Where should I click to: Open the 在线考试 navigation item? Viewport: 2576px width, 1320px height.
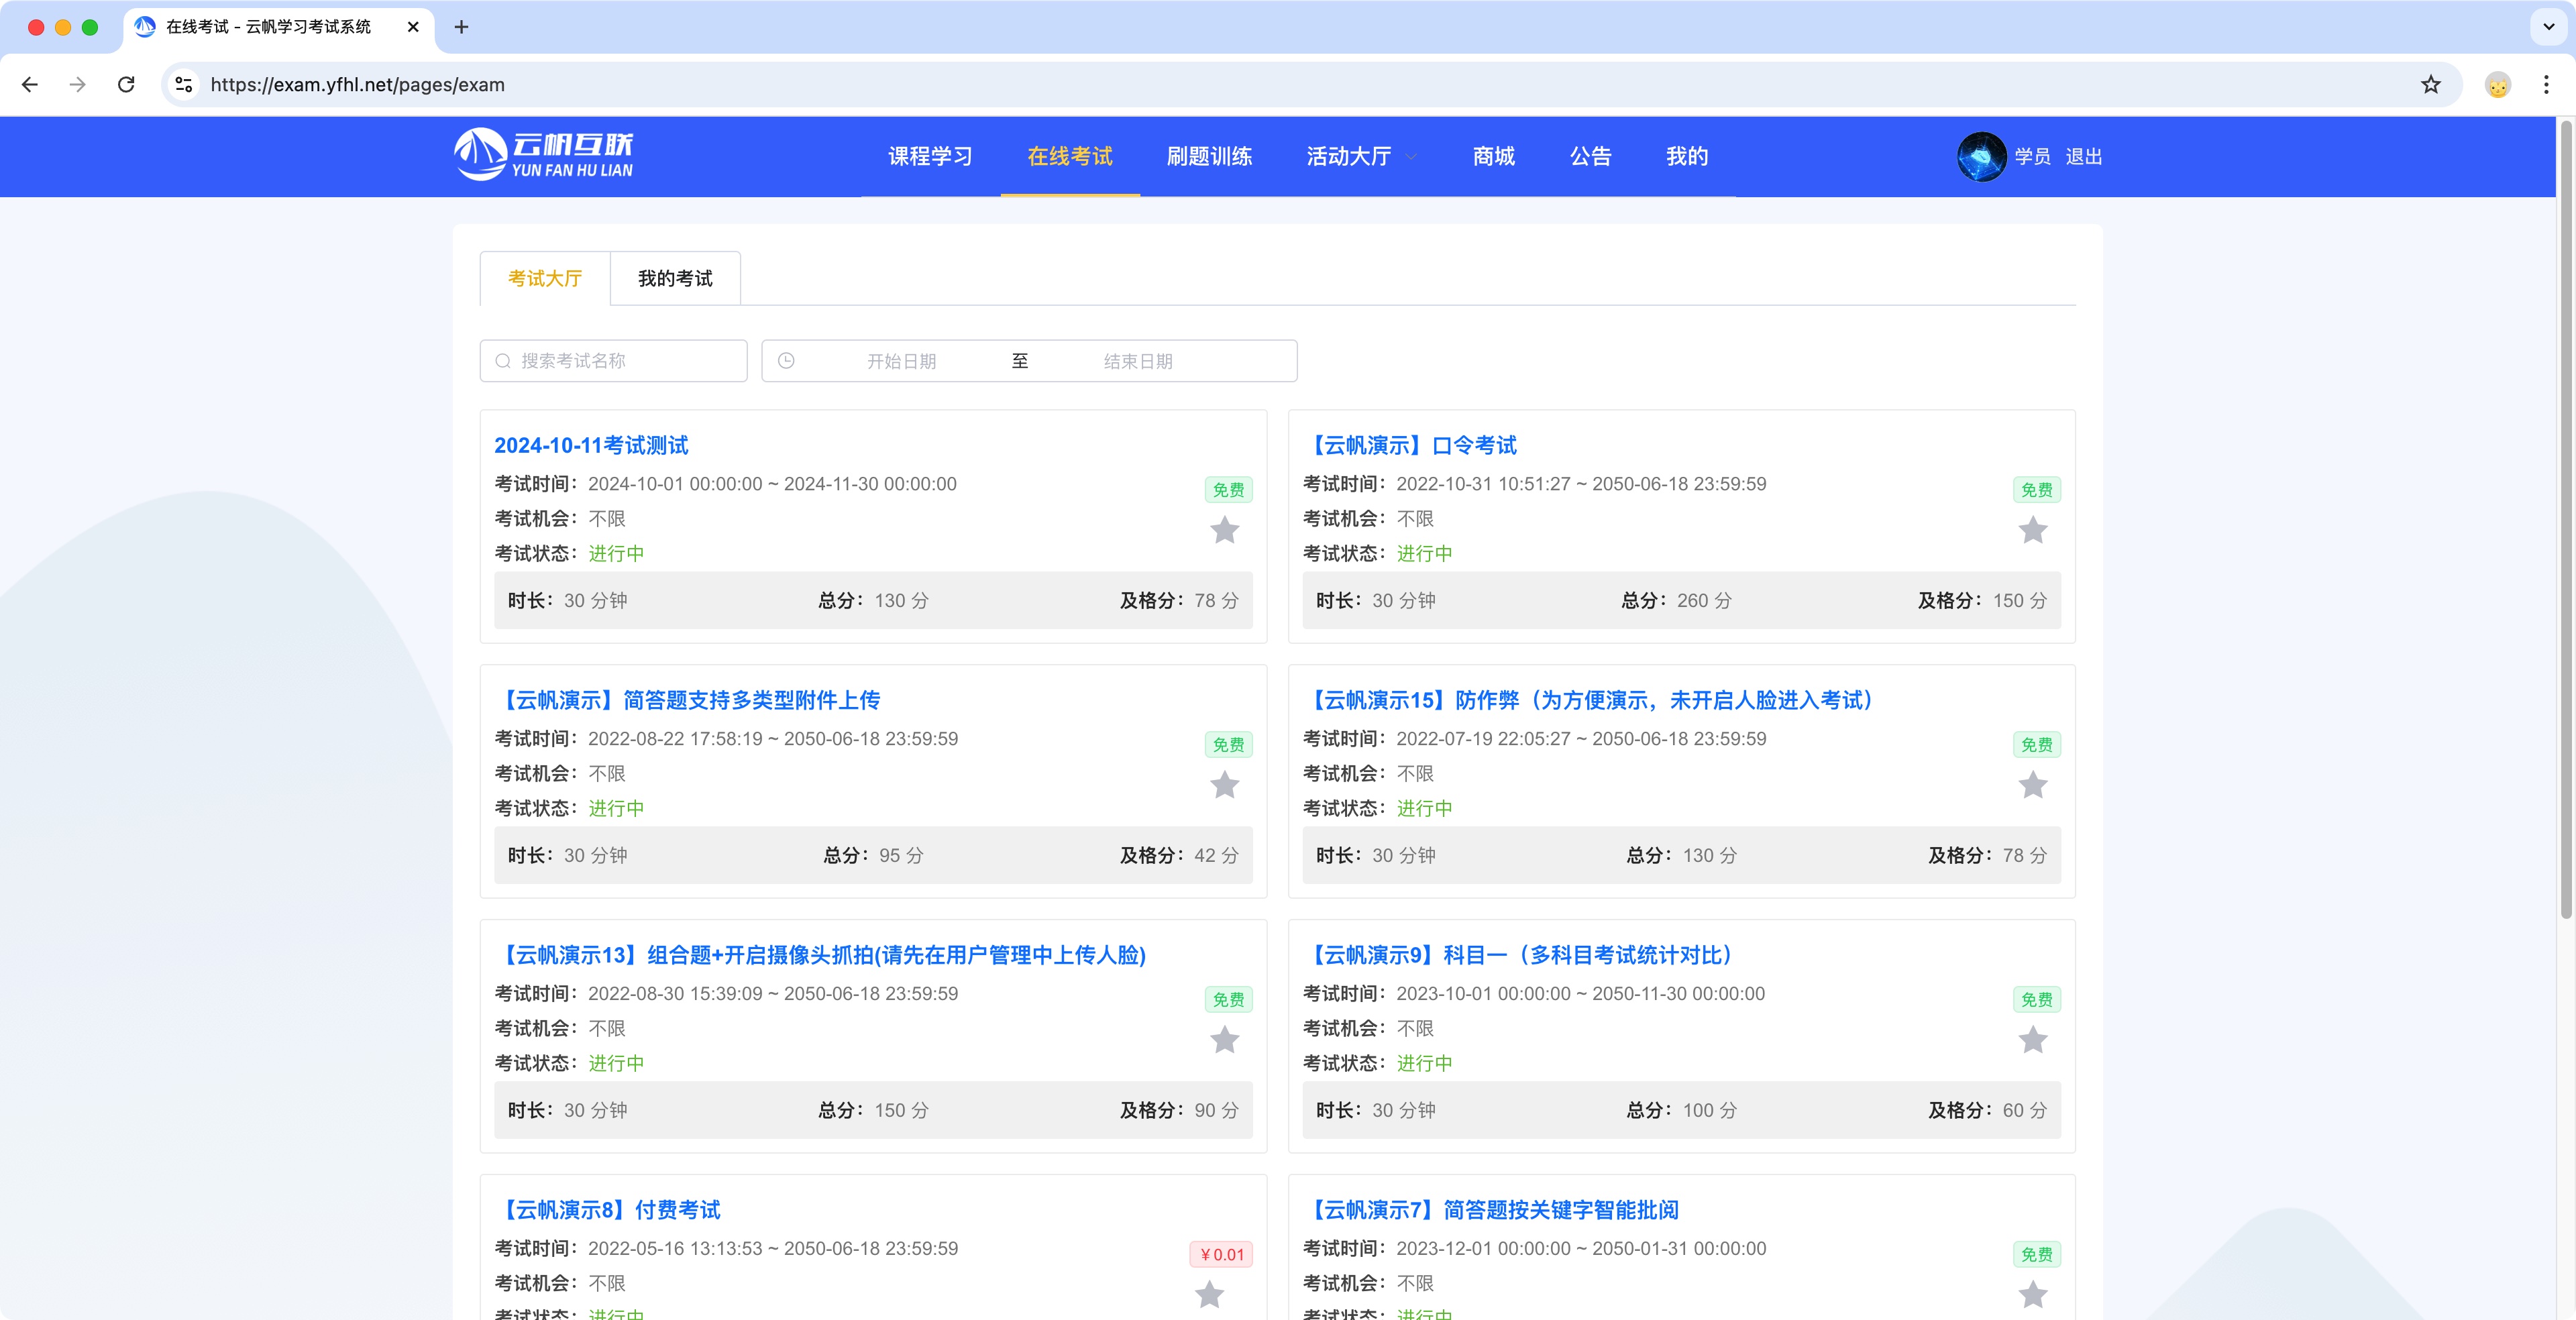click(x=1069, y=157)
